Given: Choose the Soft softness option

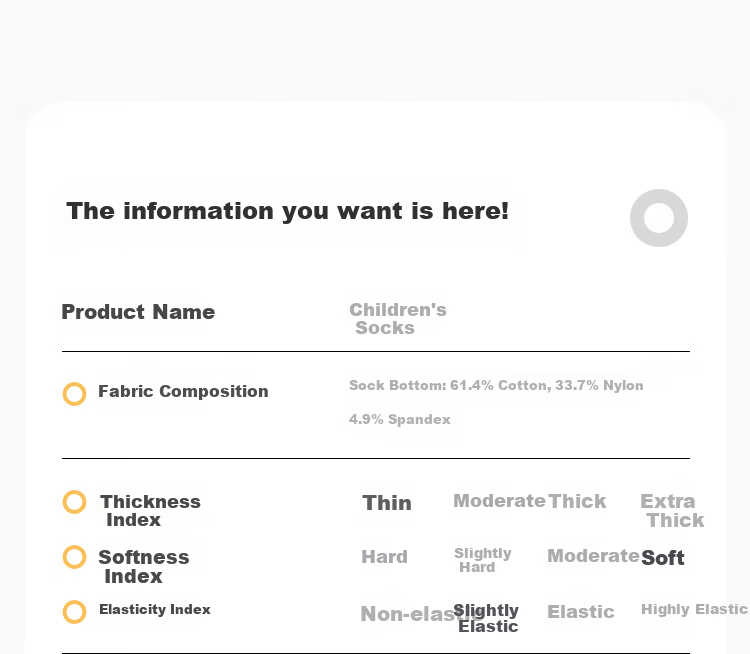Looking at the screenshot, I should point(662,558).
